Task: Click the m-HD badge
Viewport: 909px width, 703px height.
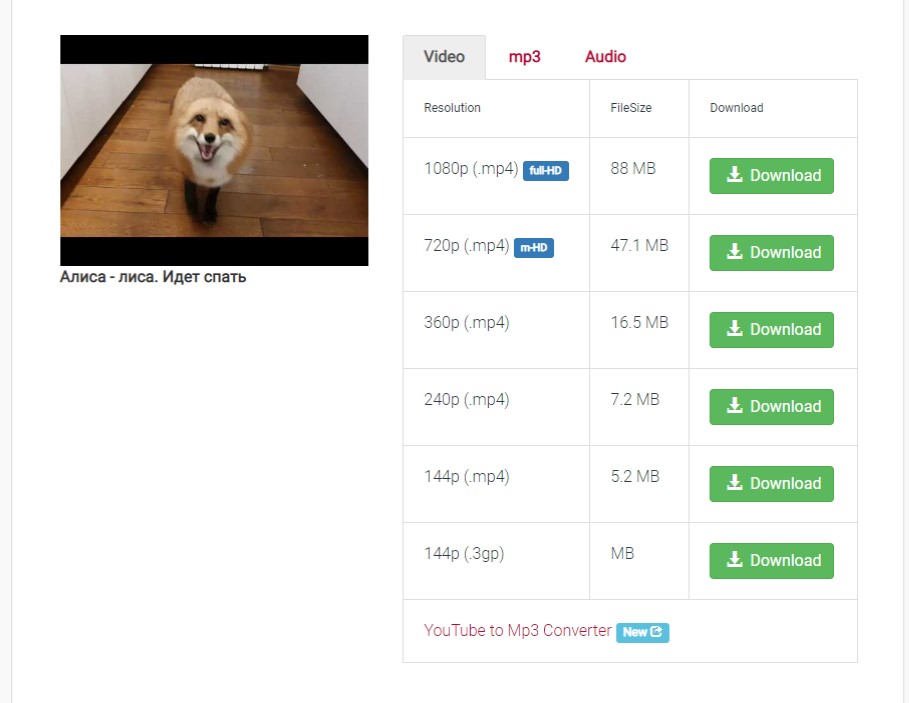Action: tap(534, 248)
